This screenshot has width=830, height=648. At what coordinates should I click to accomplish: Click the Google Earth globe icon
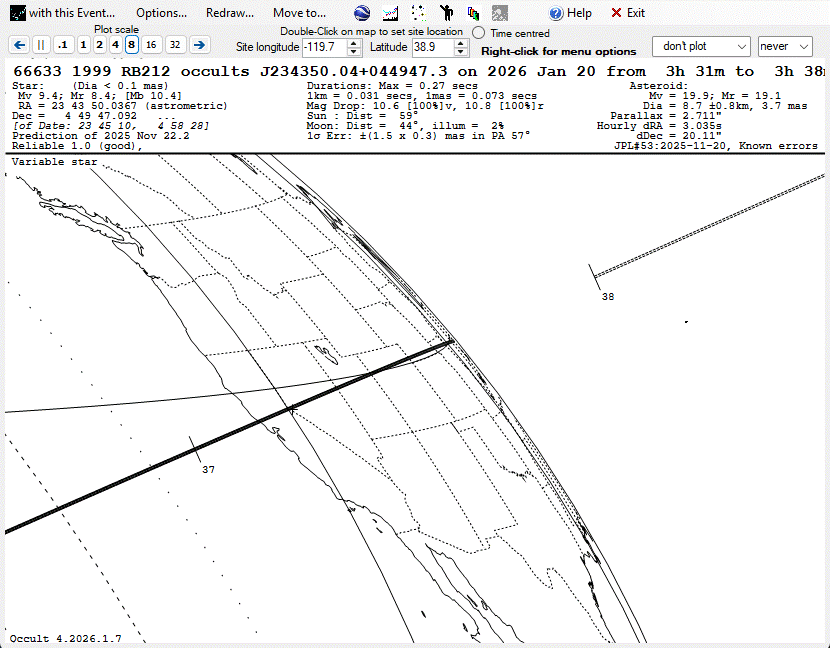(x=363, y=13)
